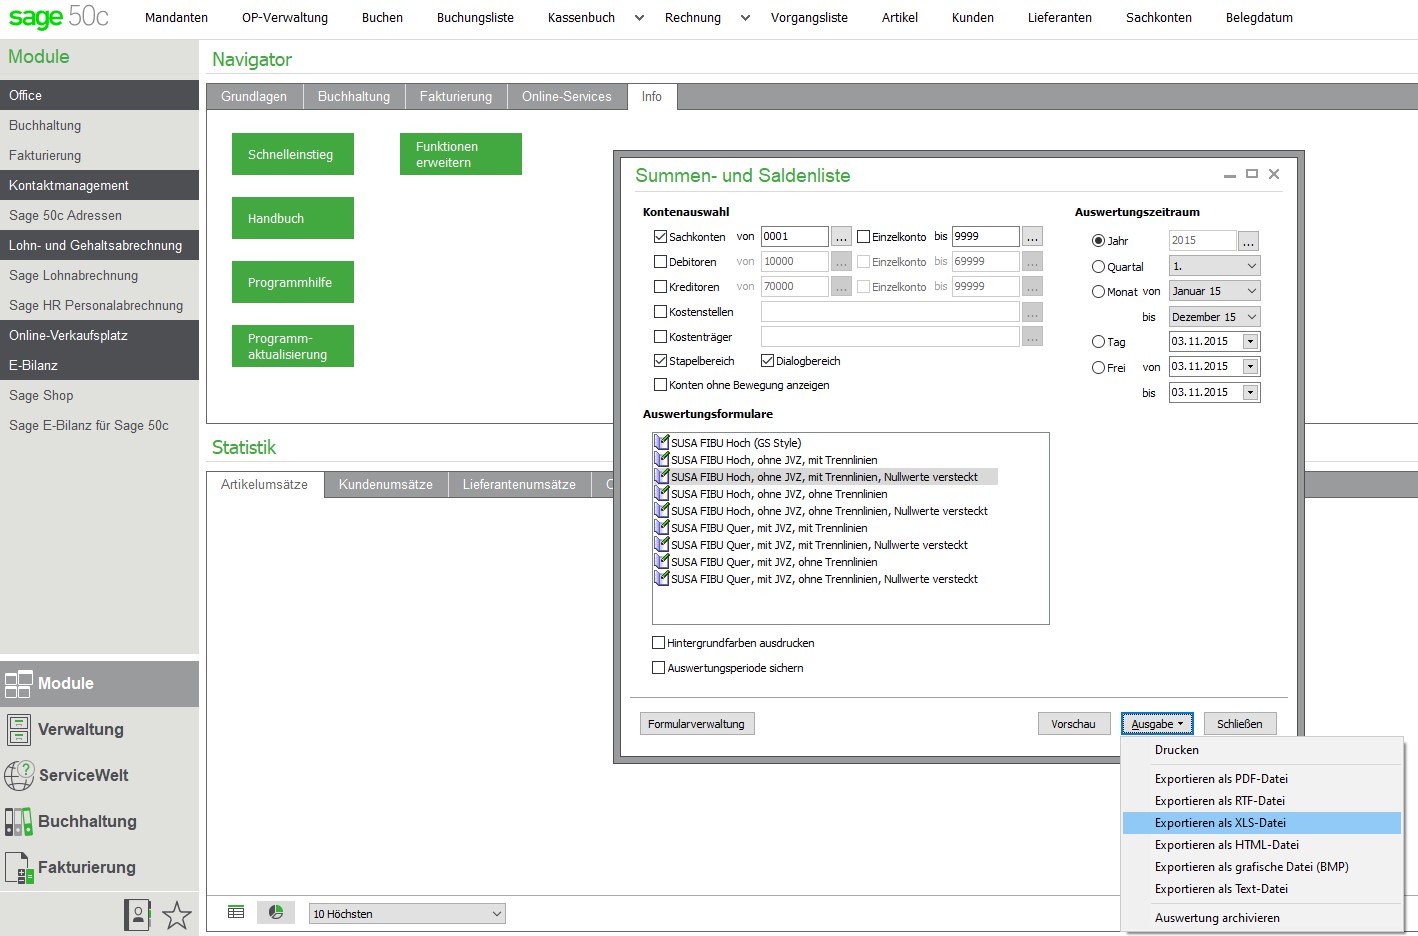Image resolution: width=1418 pixels, height=936 pixels.
Task: Switch statistics to table view icon
Action: [236, 912]
